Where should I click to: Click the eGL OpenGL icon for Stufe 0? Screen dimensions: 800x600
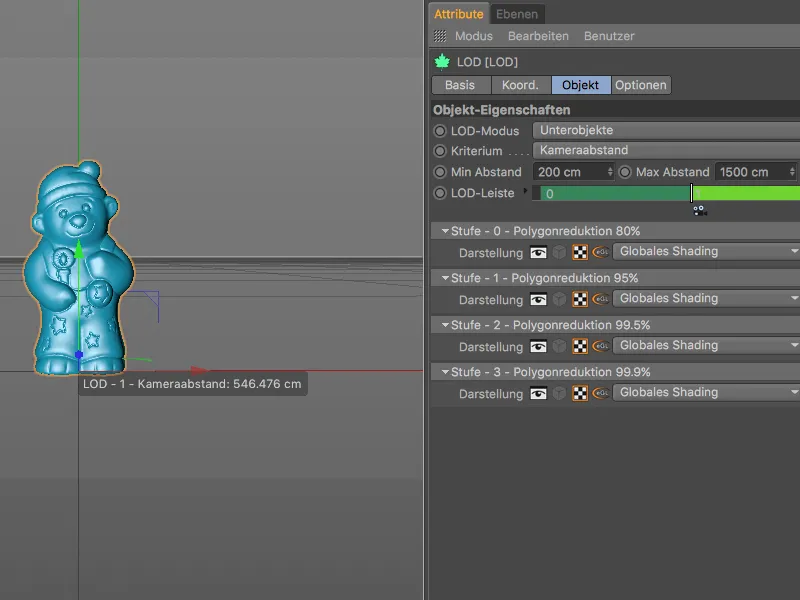coord(601,252)
